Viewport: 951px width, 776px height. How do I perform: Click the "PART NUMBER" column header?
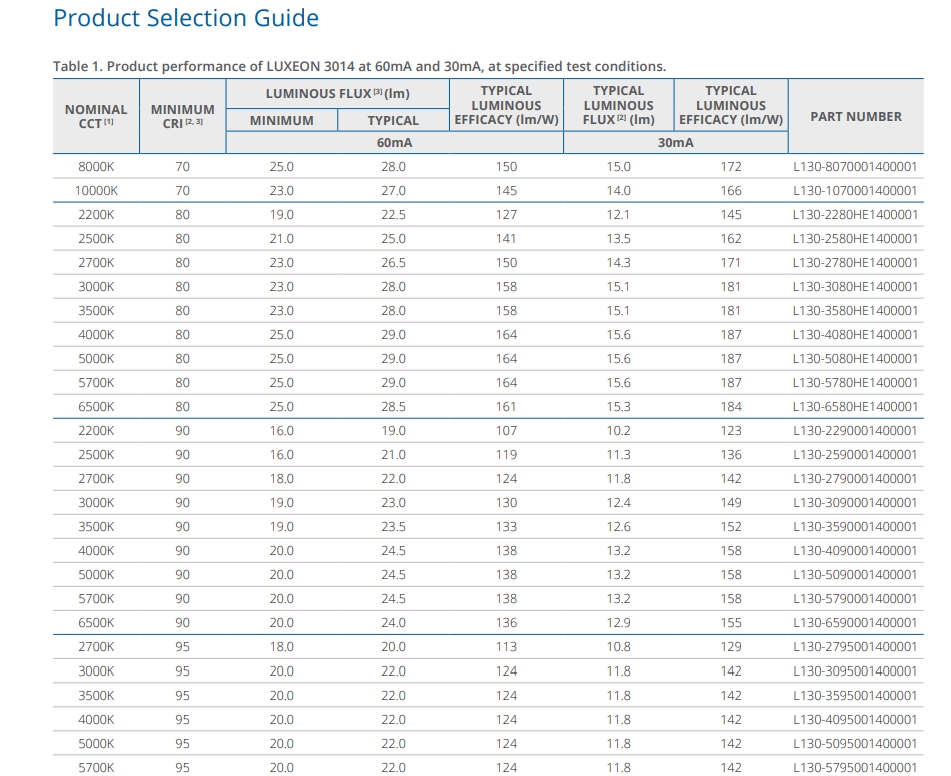(856, 116)
